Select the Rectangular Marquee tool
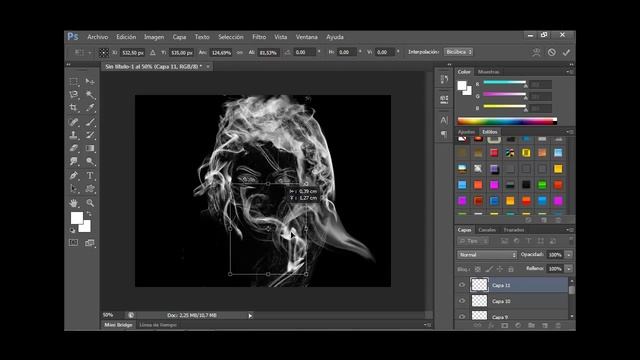Screen dimensions: 640x360 pos(73,82)
